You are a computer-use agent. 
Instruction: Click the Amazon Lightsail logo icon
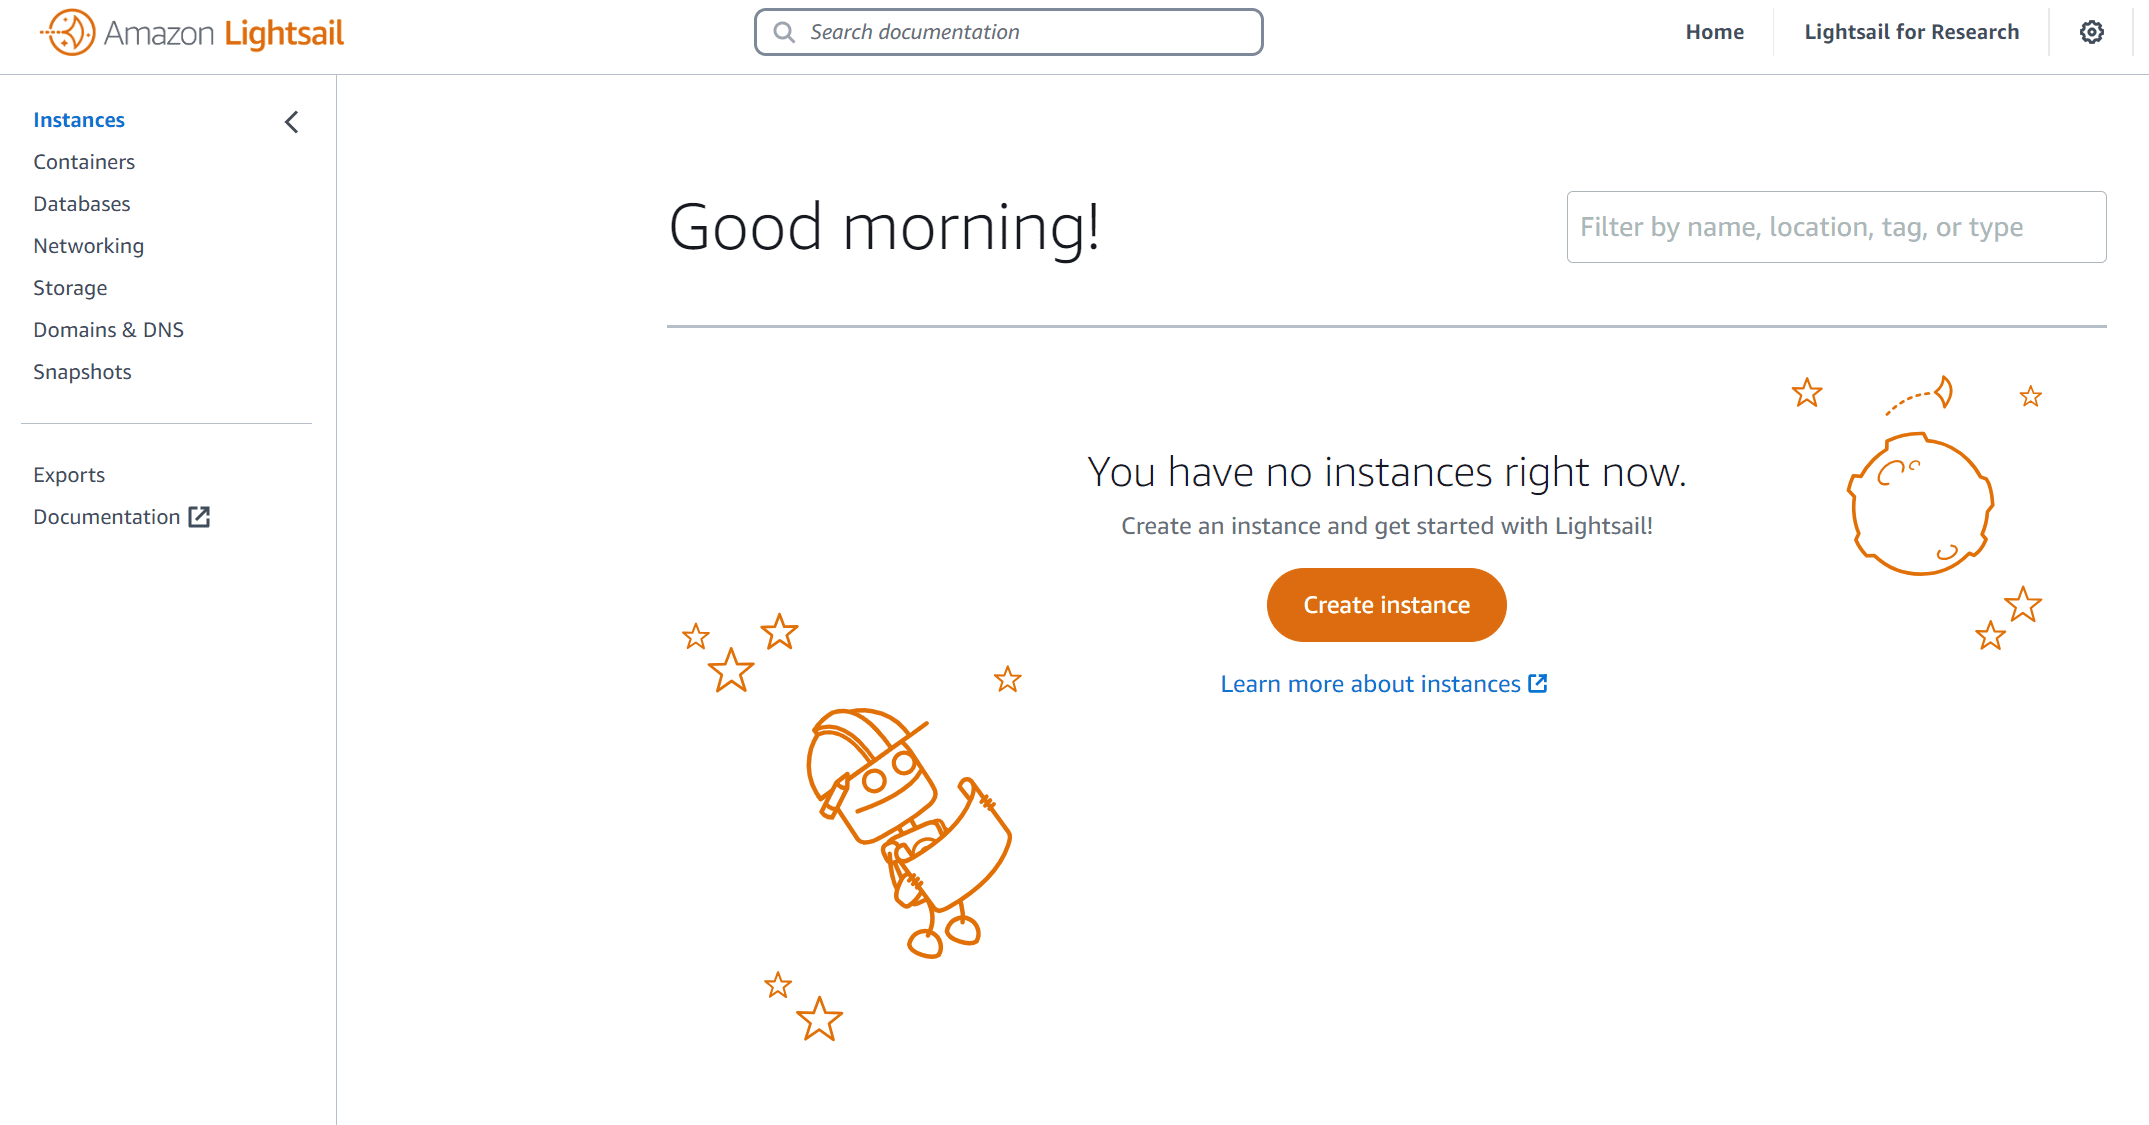[x=69, y=32]
